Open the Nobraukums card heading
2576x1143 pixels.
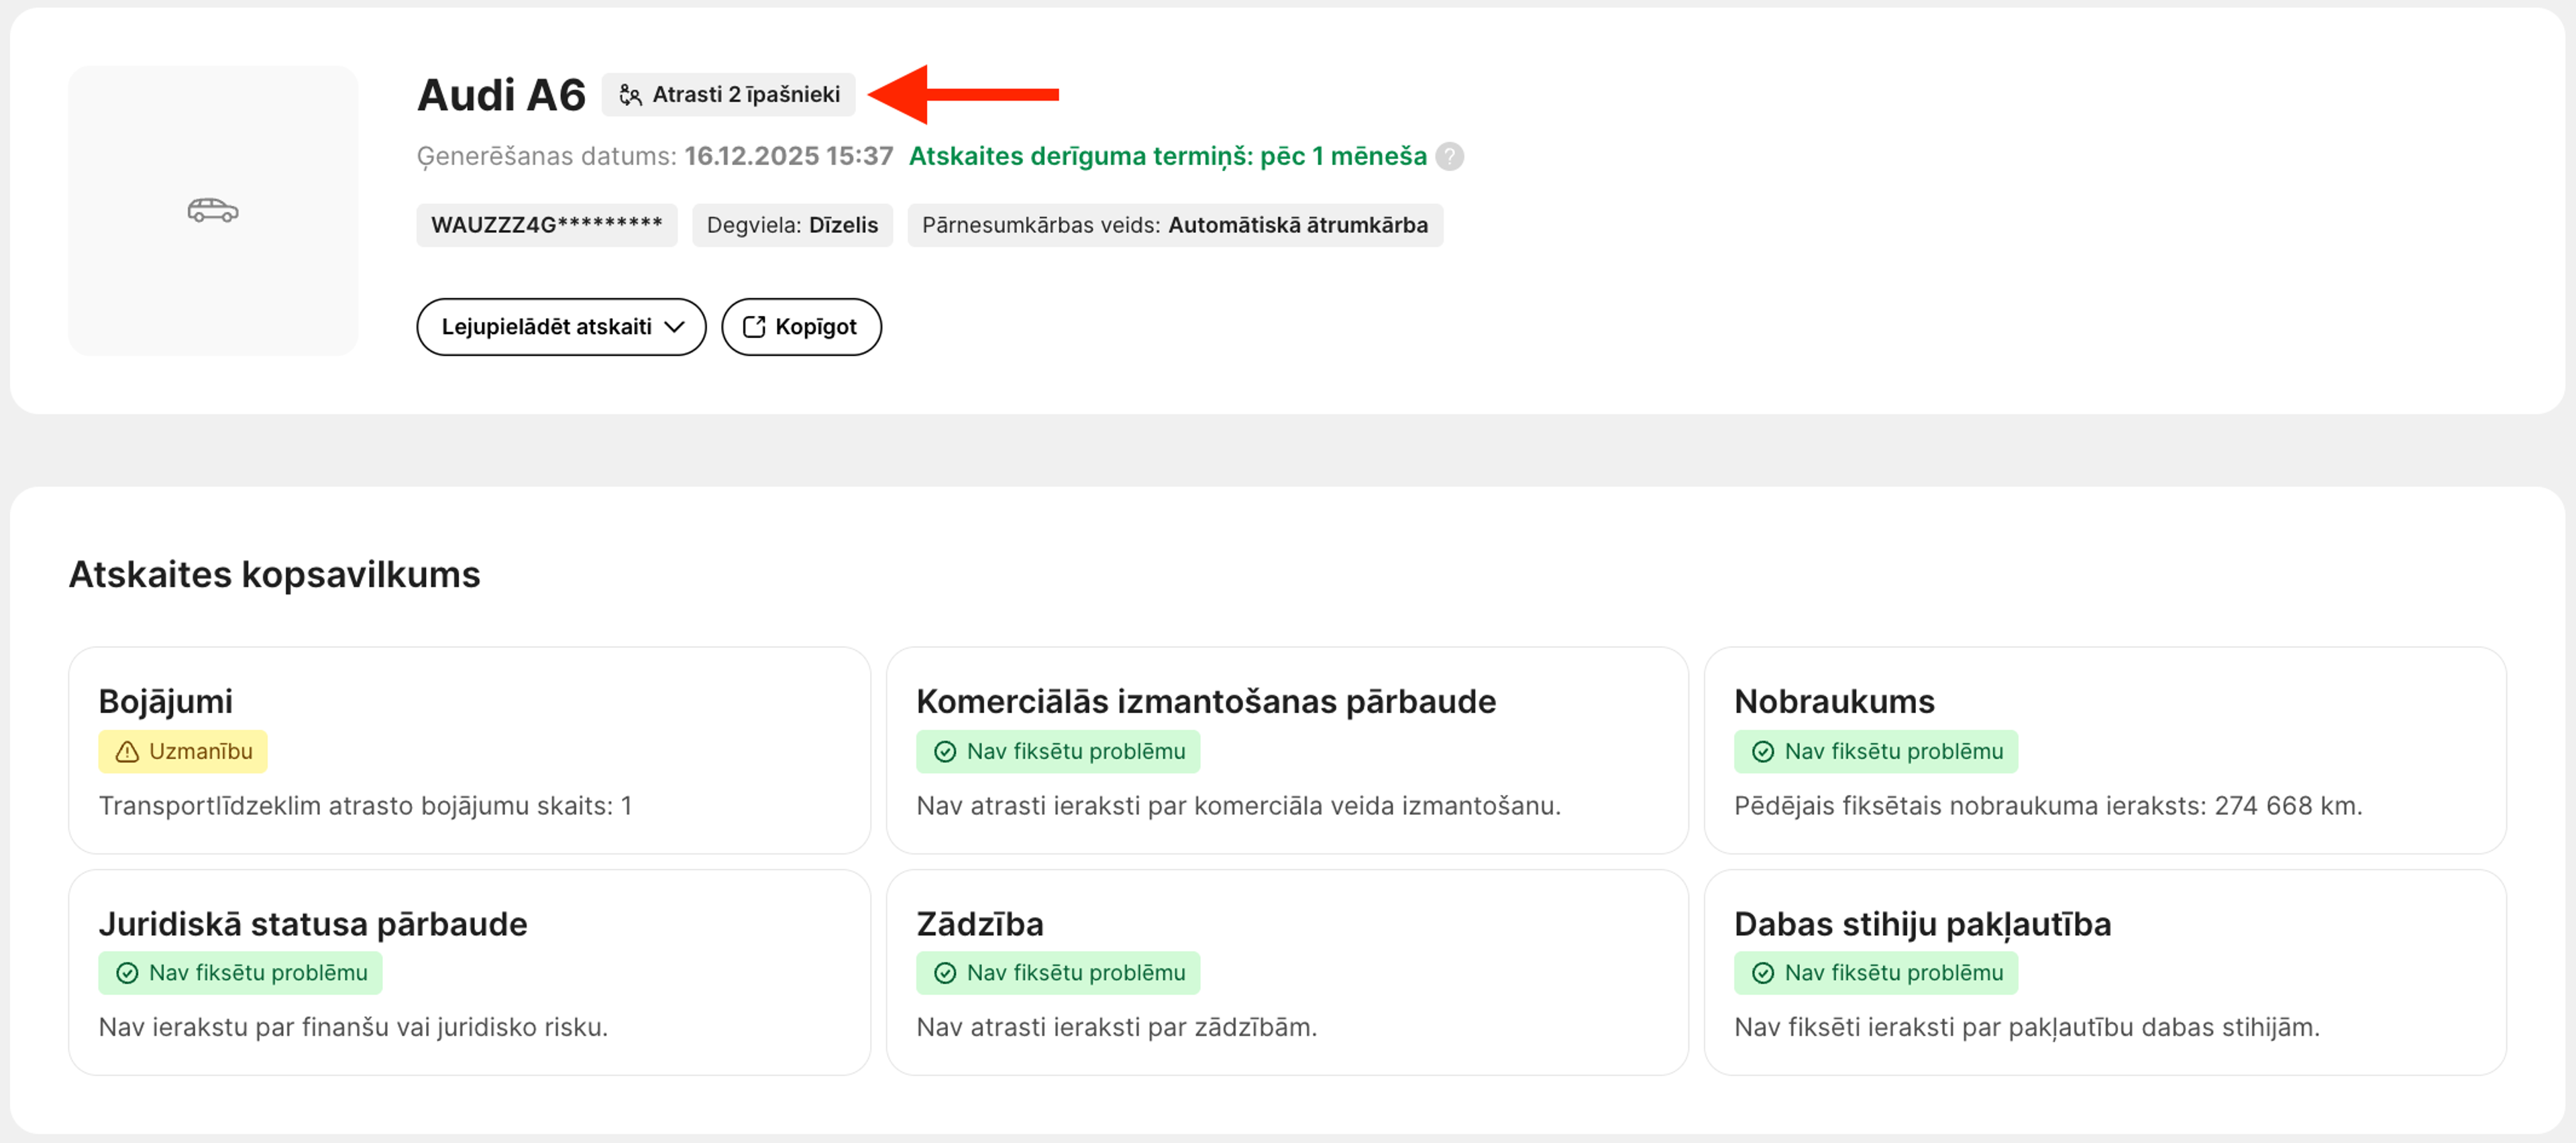[1834, 701]
